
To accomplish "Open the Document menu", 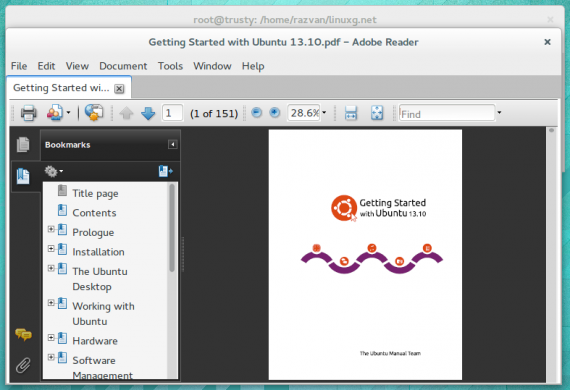I will point(123,66).
